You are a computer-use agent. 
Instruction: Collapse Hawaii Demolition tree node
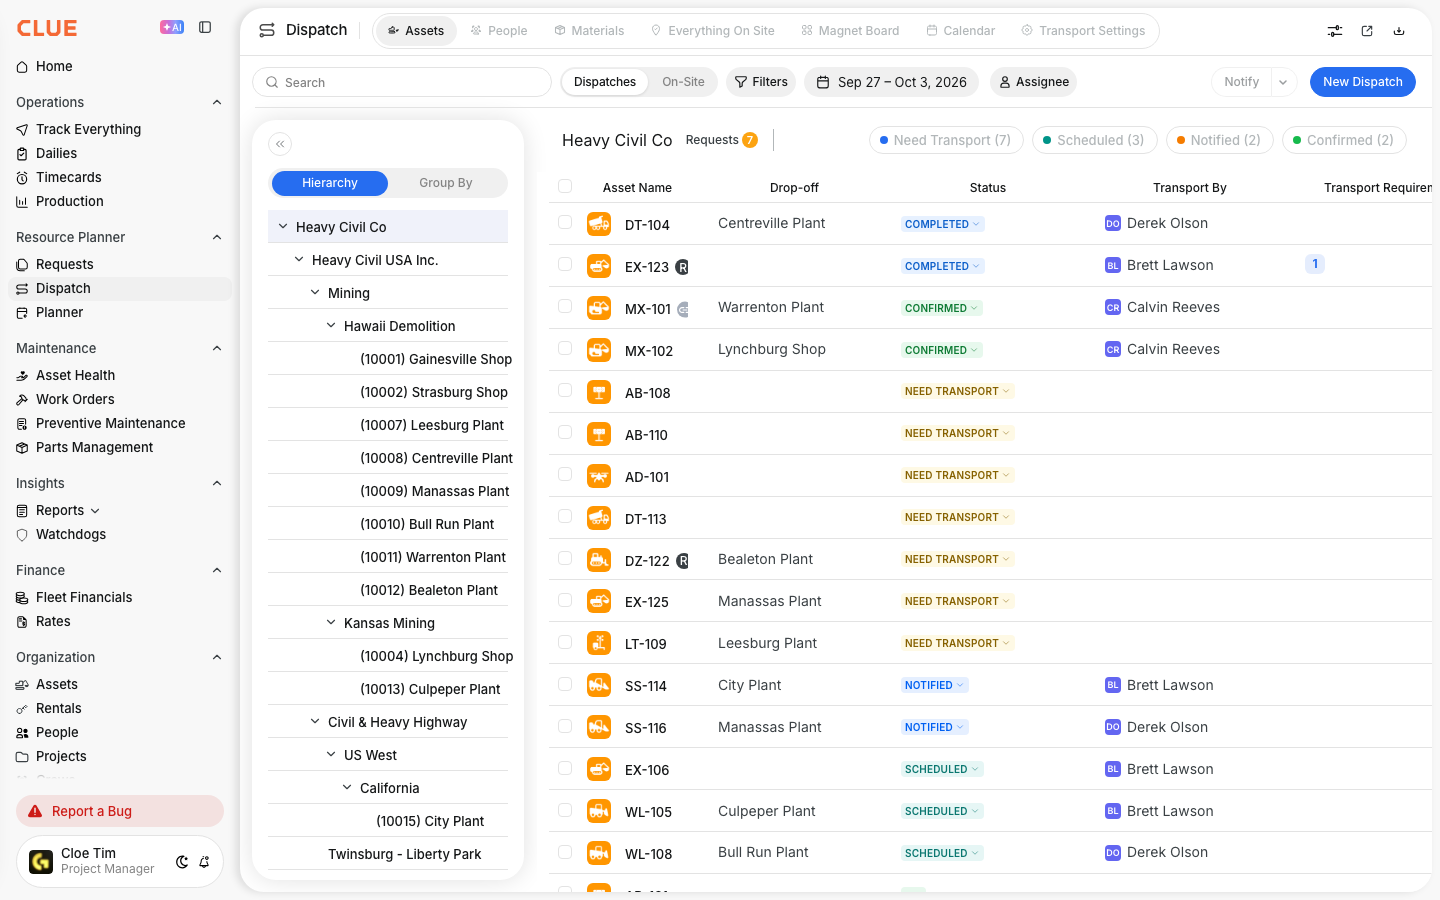[x=331, y=326]
